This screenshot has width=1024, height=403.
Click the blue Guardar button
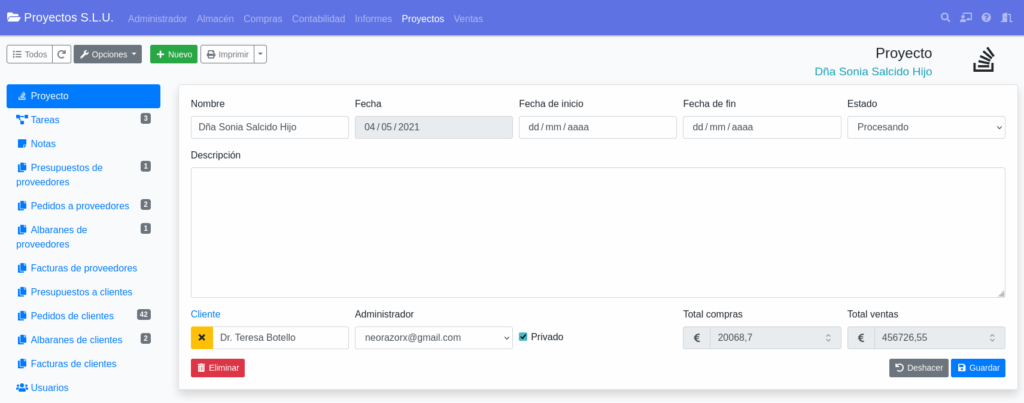point(977,368)
